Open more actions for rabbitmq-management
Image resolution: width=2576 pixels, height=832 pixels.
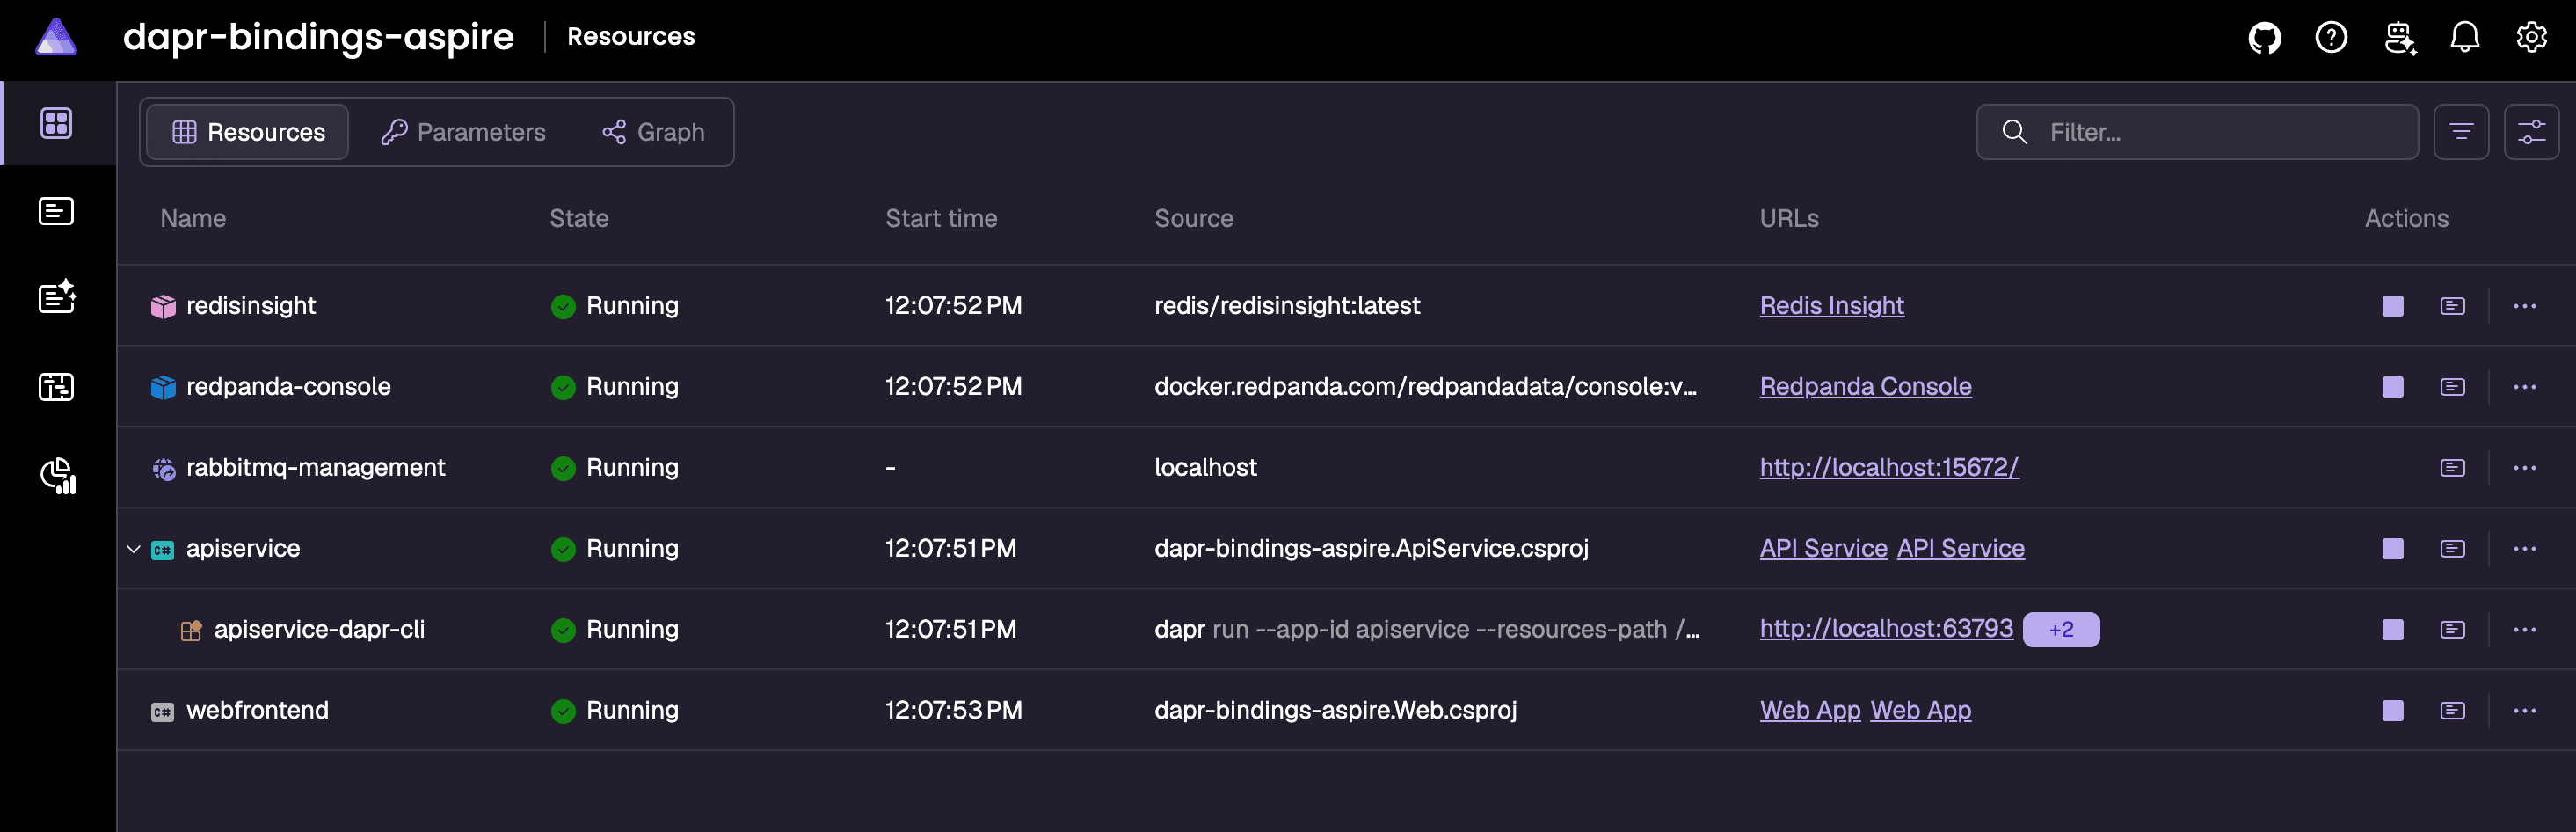pyautogui.click(x=2525, y=468)
